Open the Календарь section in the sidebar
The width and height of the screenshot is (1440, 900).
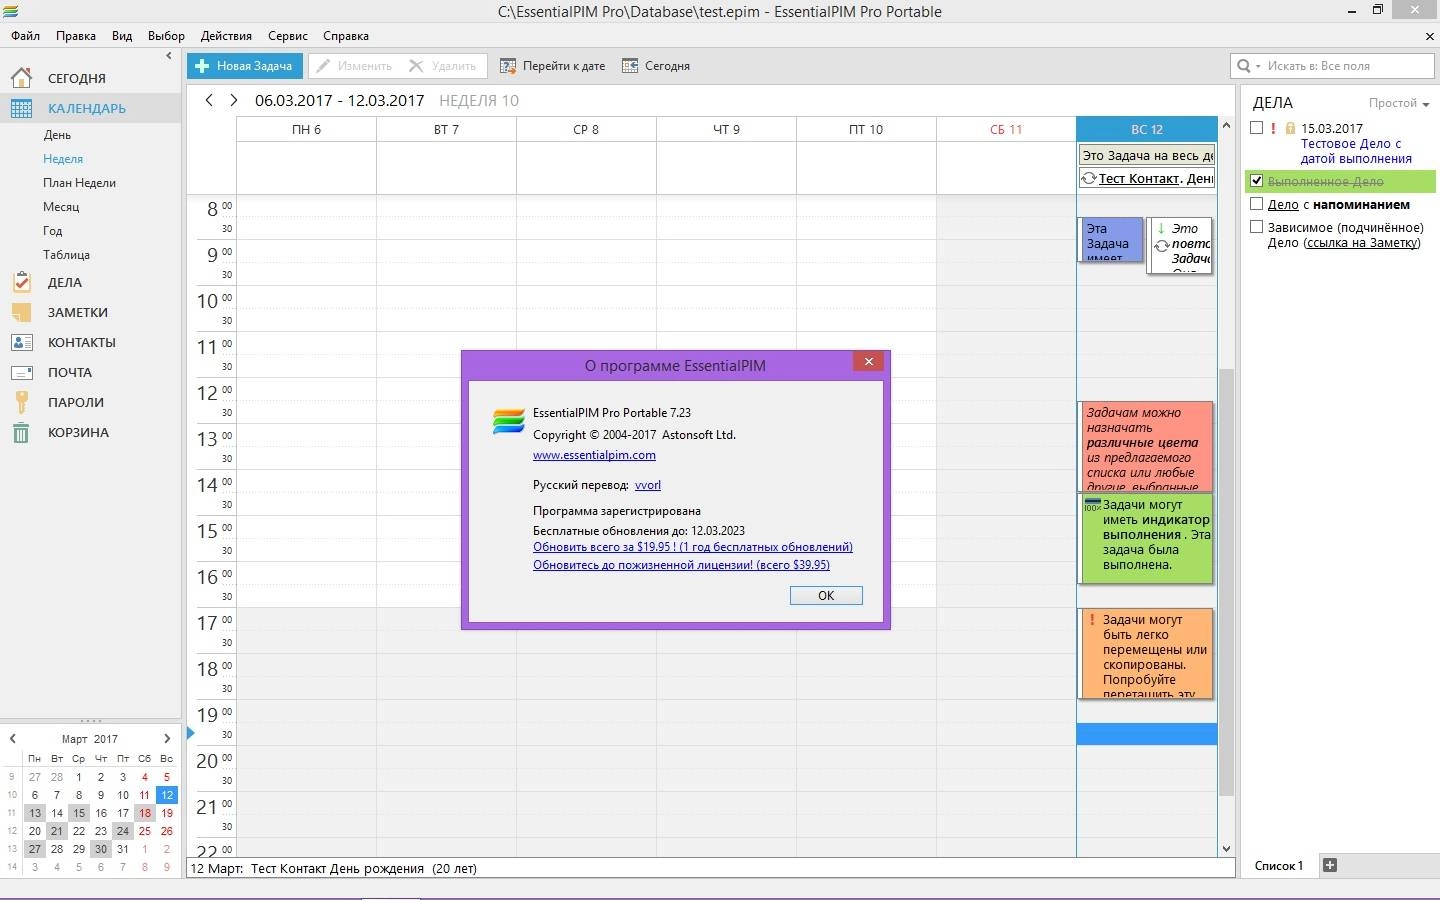pyautogui.click(x=86, y=108)
